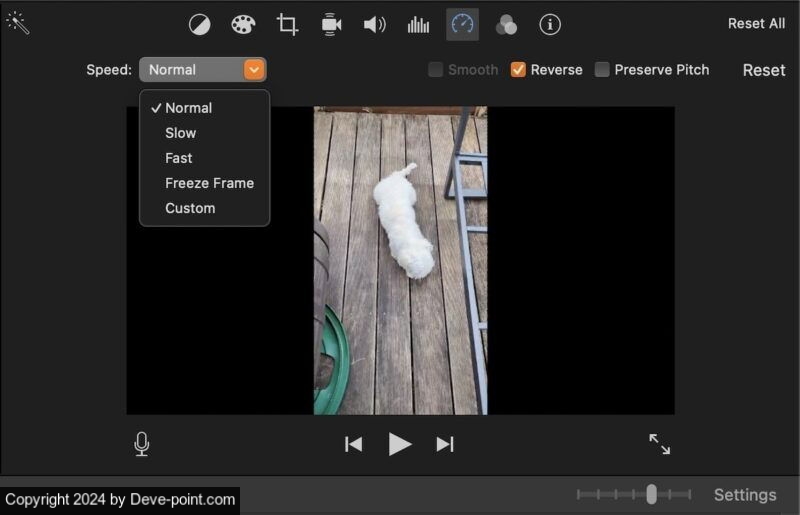Collapse the Speed dropdown via its orange arrow
This screenshot has height=515, width=800.
(254, 70)
